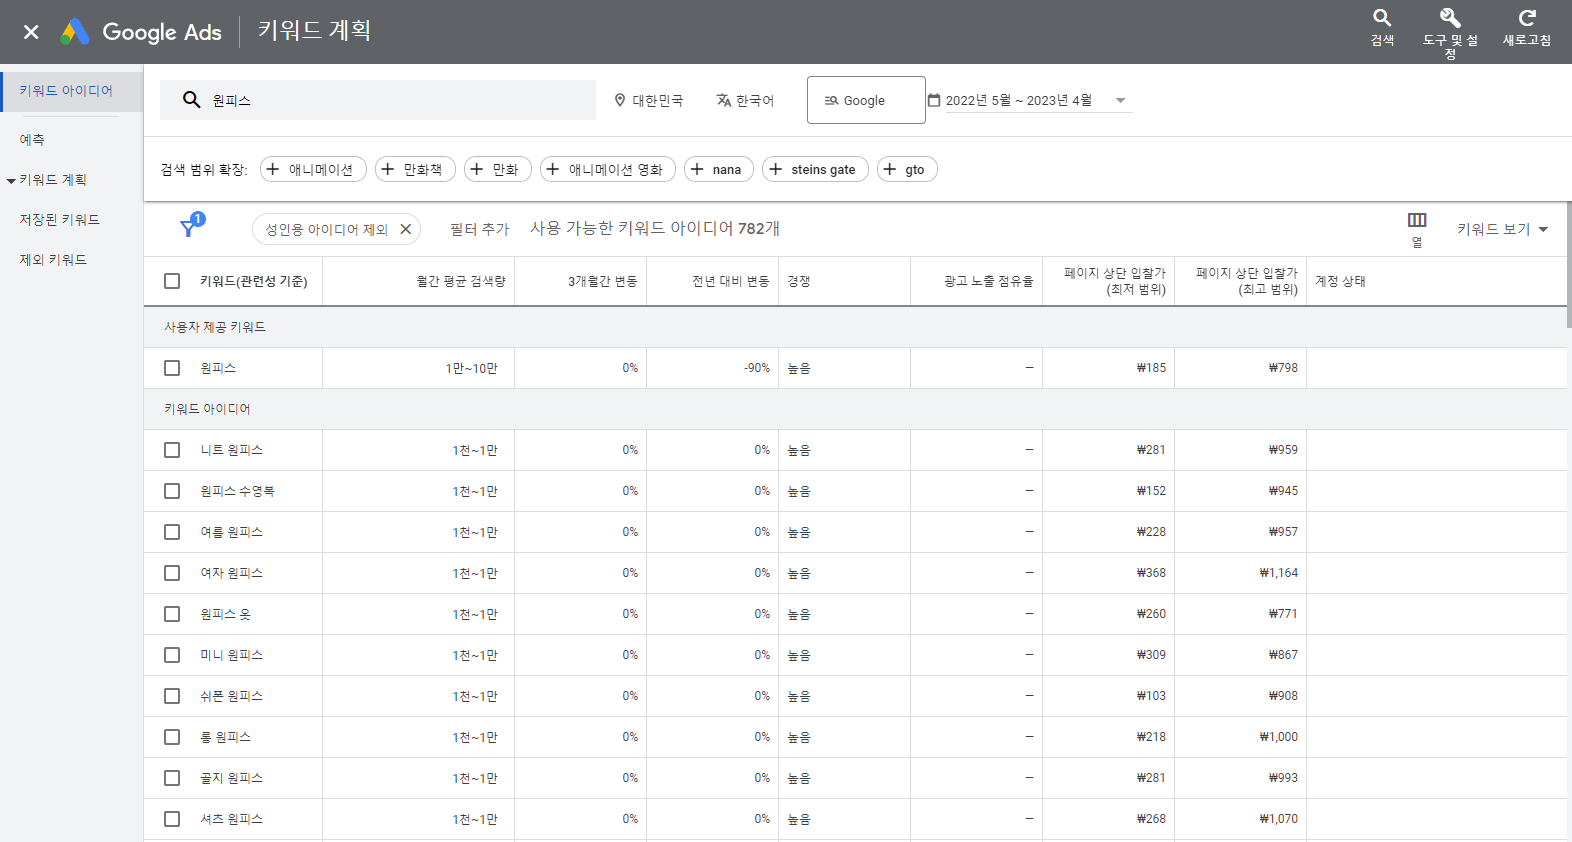
Task: Check the 여자 원피스 row
Action: 172,573
